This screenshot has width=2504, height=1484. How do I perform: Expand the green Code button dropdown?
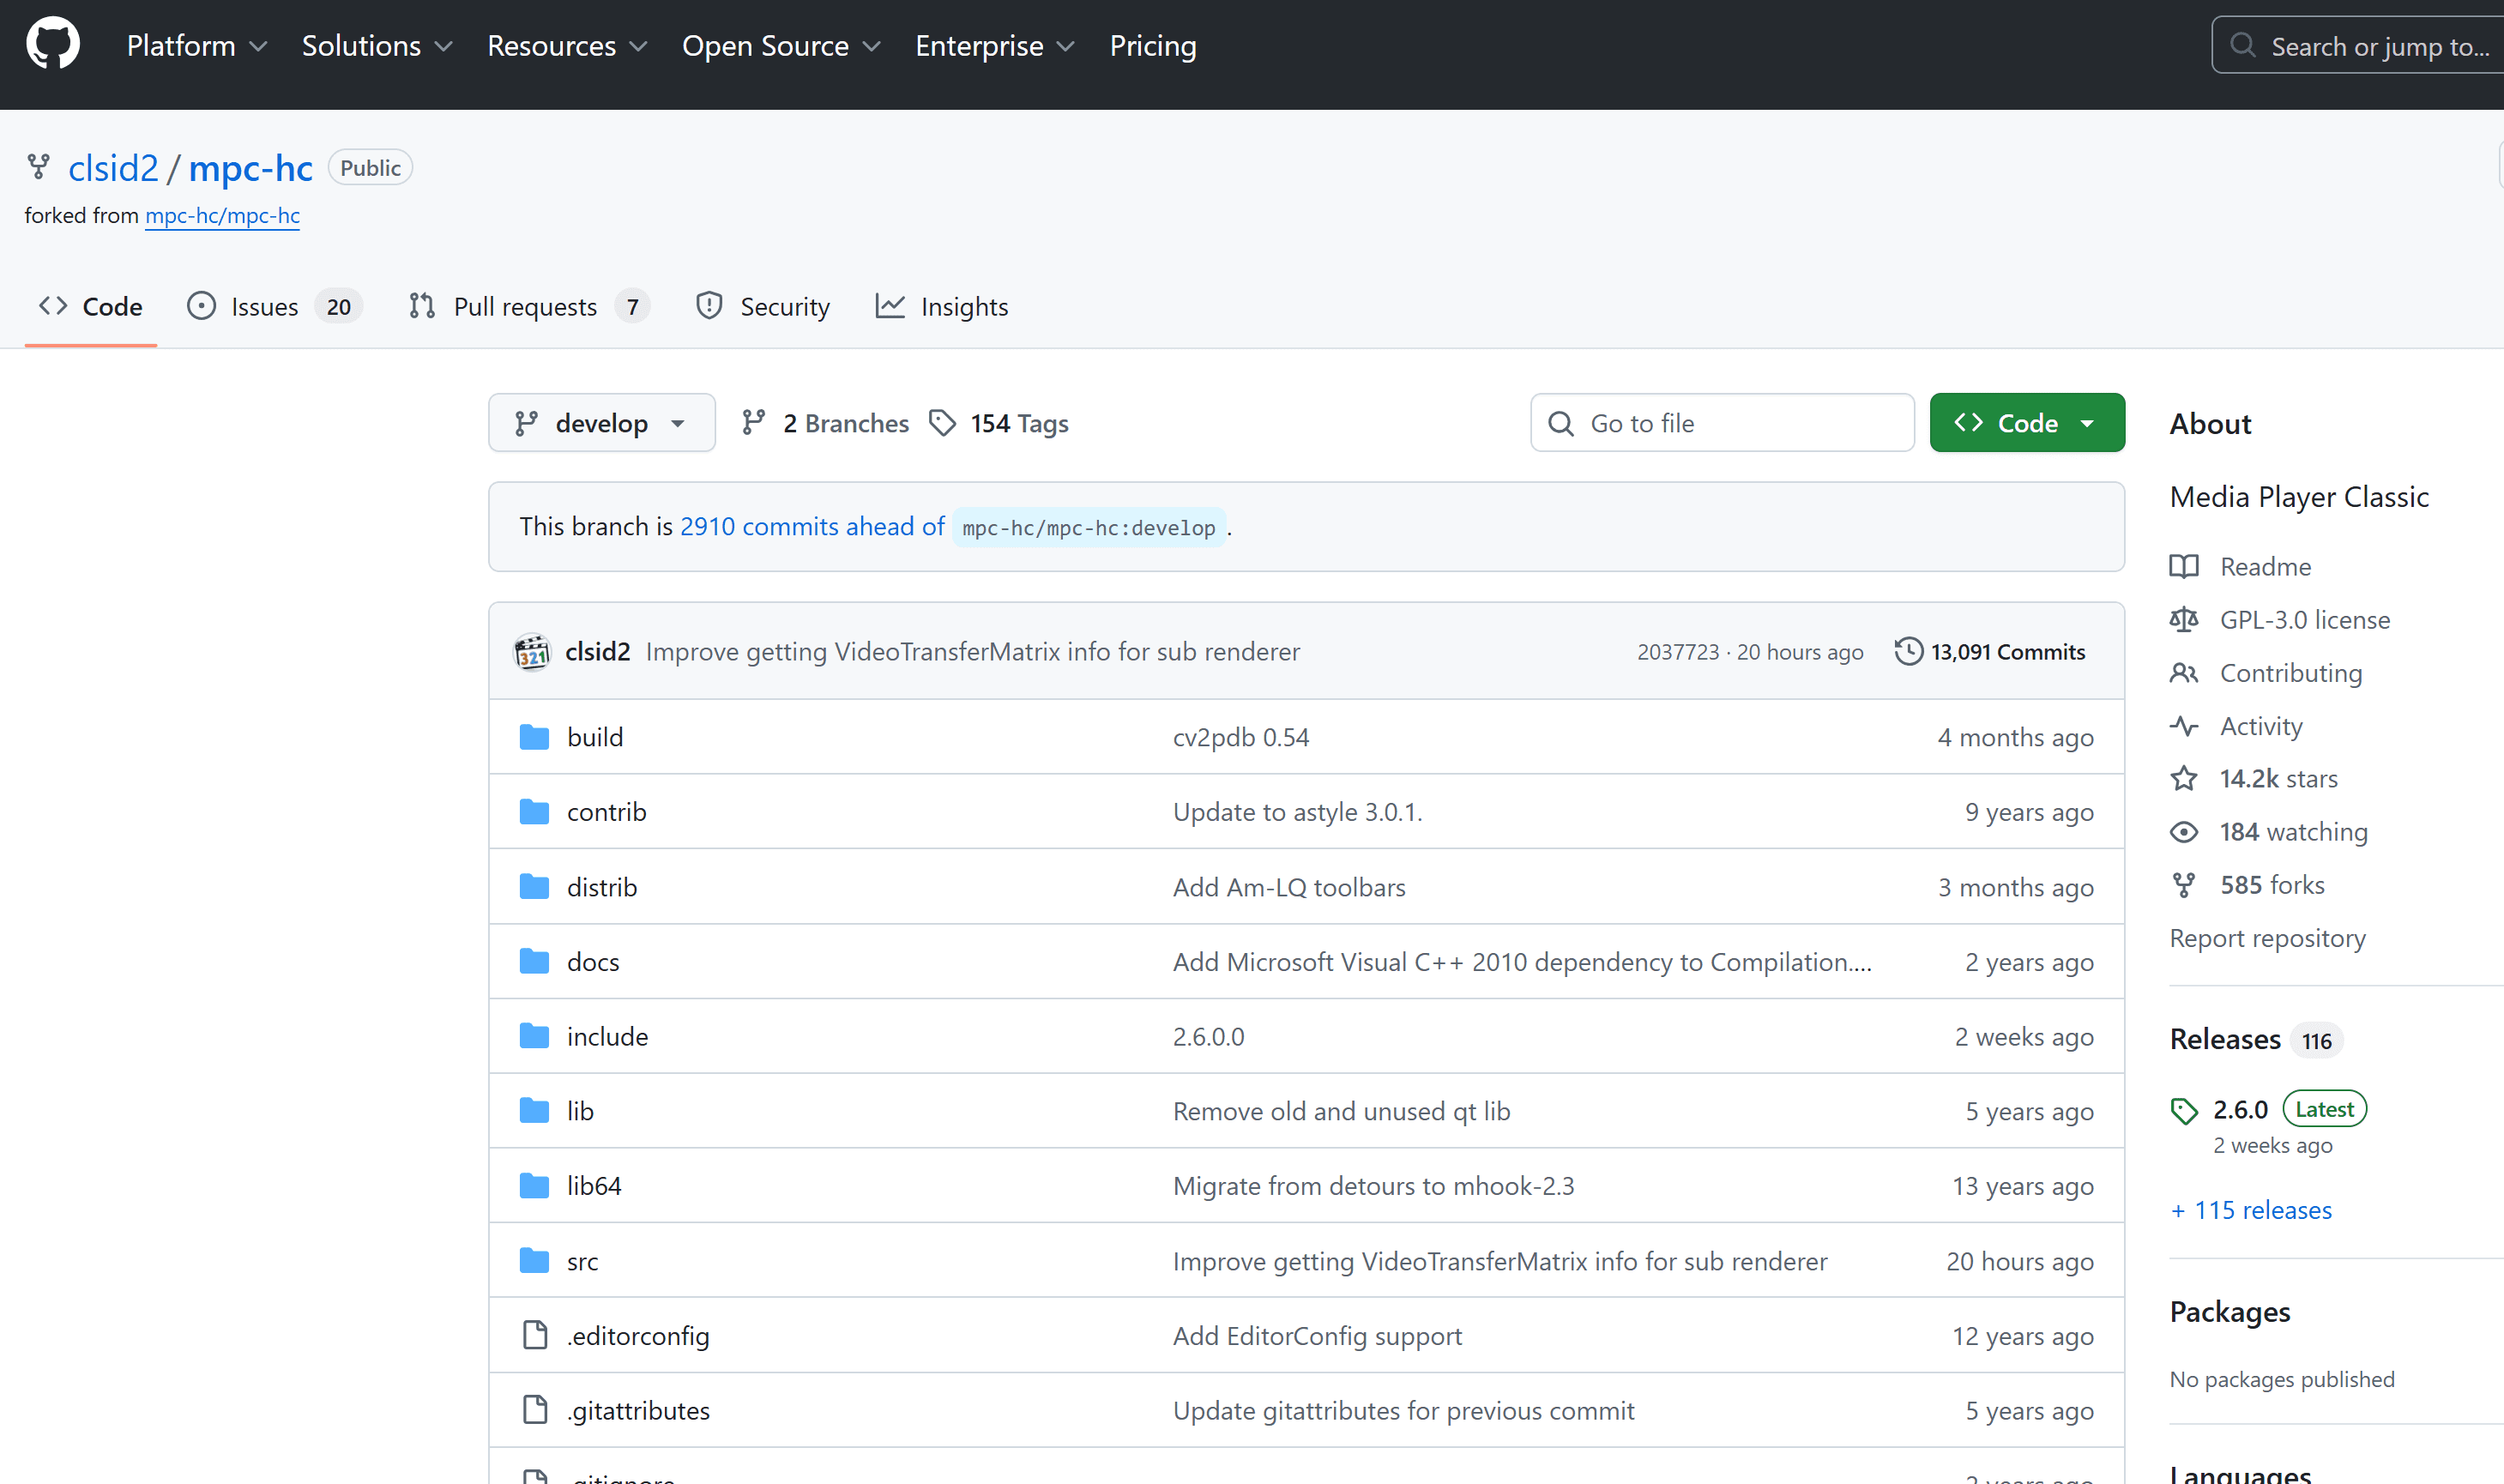click(x=2026, y=423)
